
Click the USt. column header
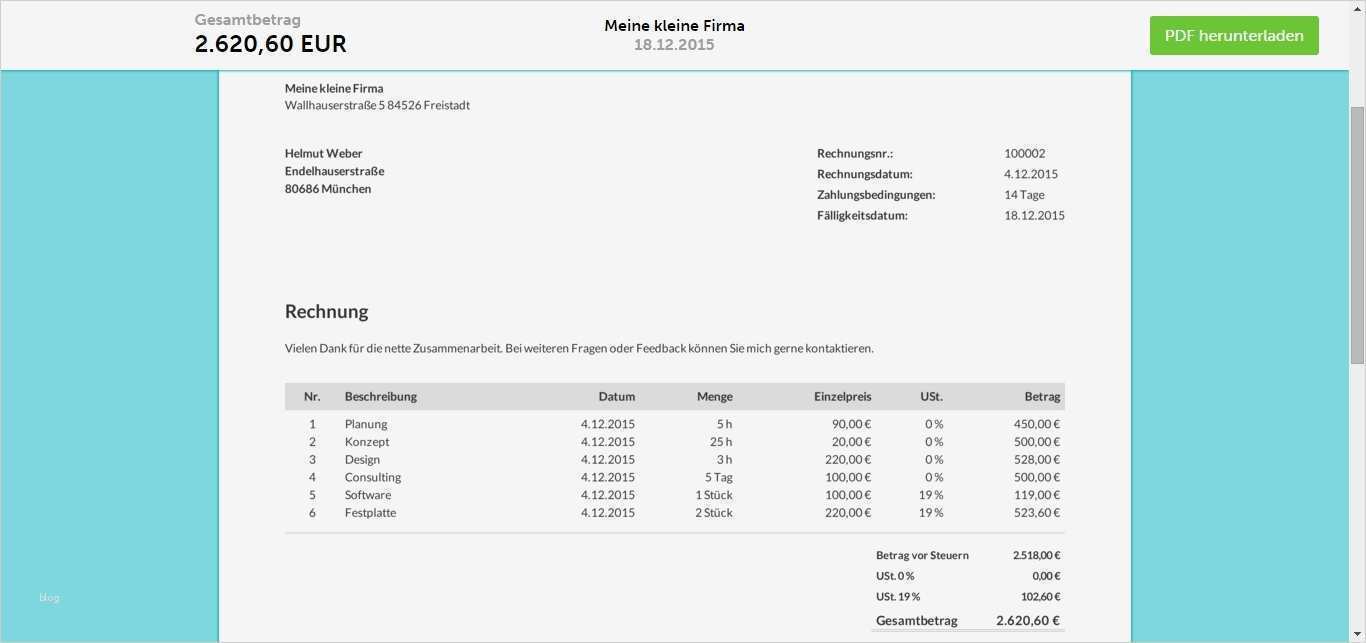click(x=931, y=397)
